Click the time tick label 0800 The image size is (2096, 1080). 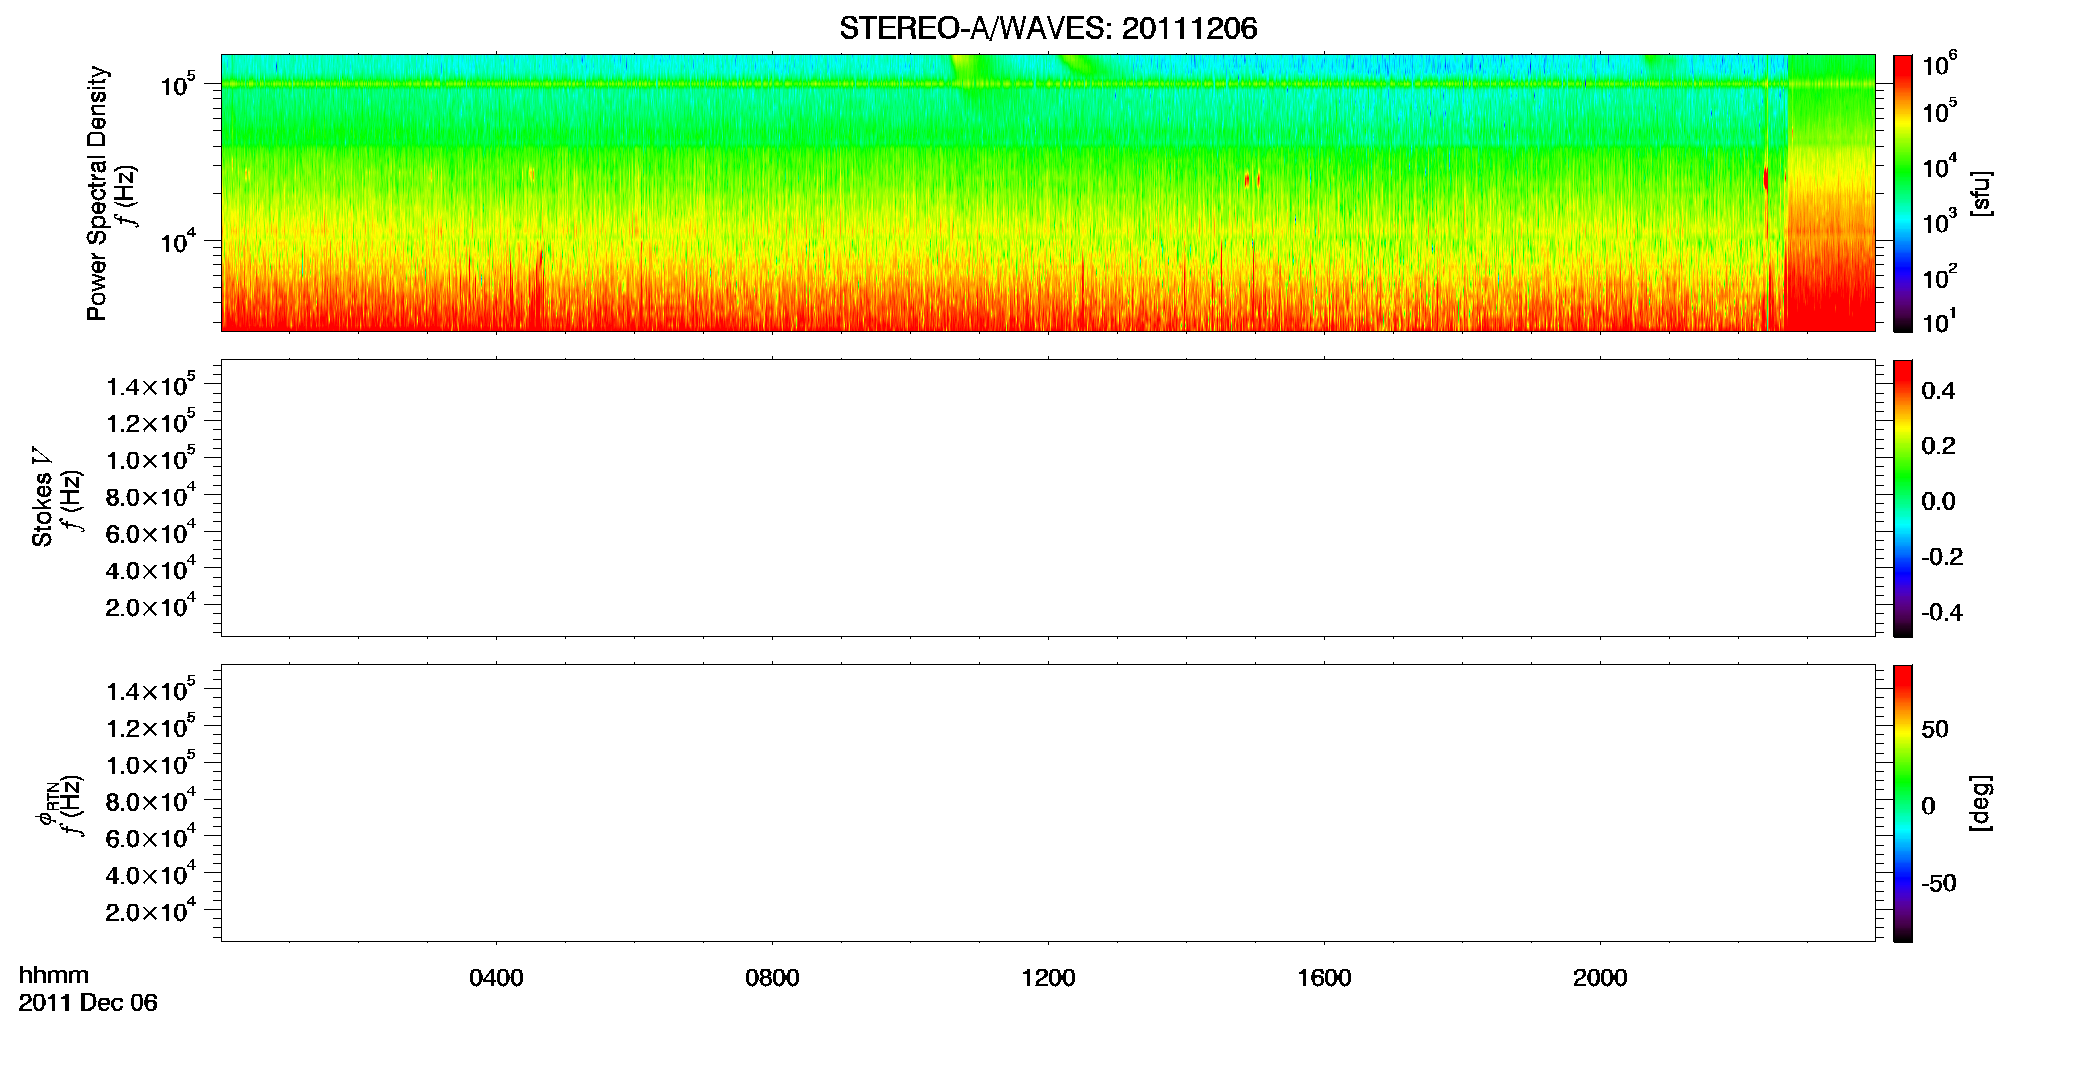tap(772, 978)
